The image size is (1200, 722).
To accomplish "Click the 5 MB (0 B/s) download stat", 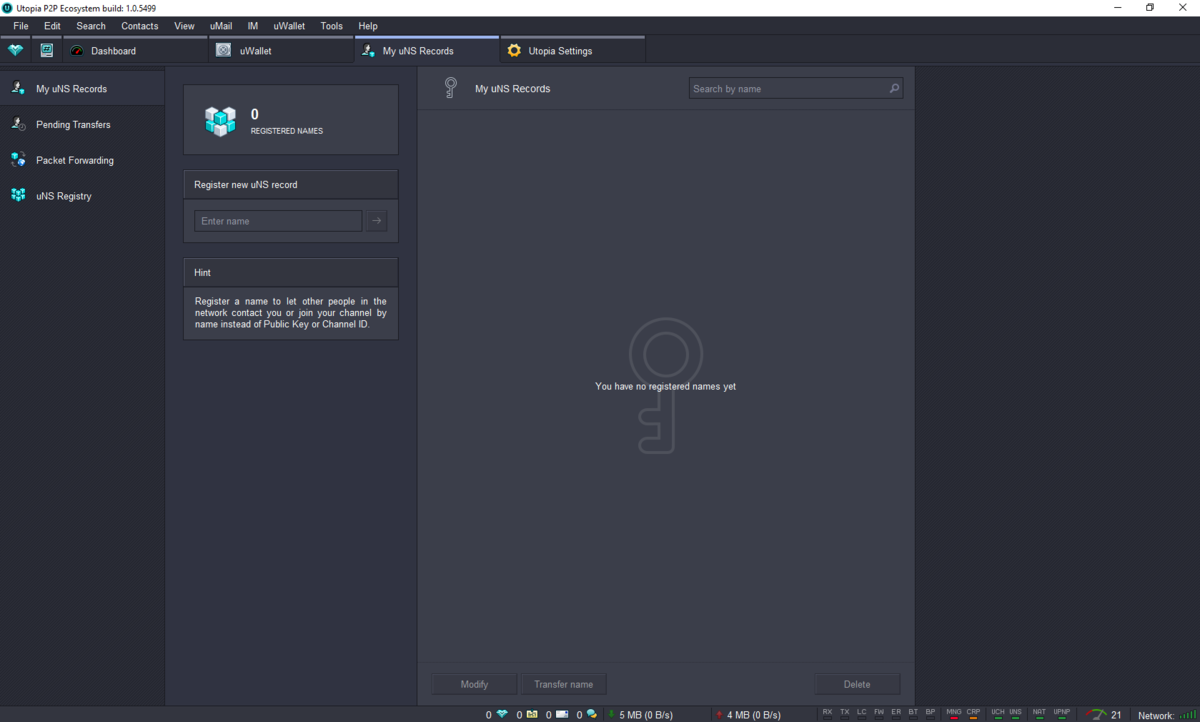I will click(646, 715).
